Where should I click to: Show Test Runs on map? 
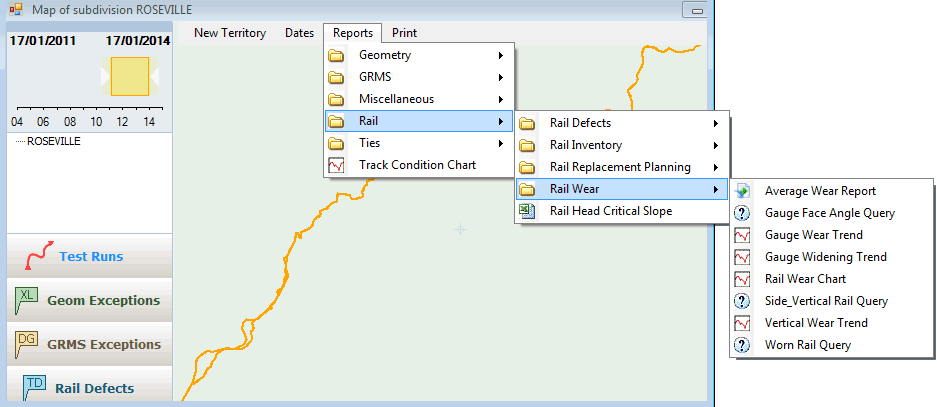(x=90, y=256)
